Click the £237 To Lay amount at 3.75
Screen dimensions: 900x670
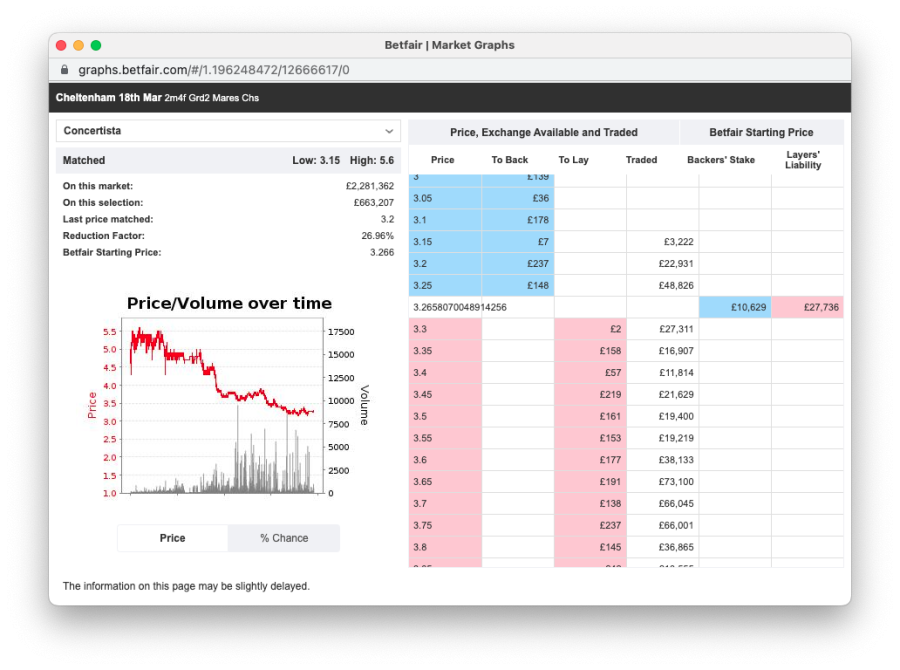point(610,525)
